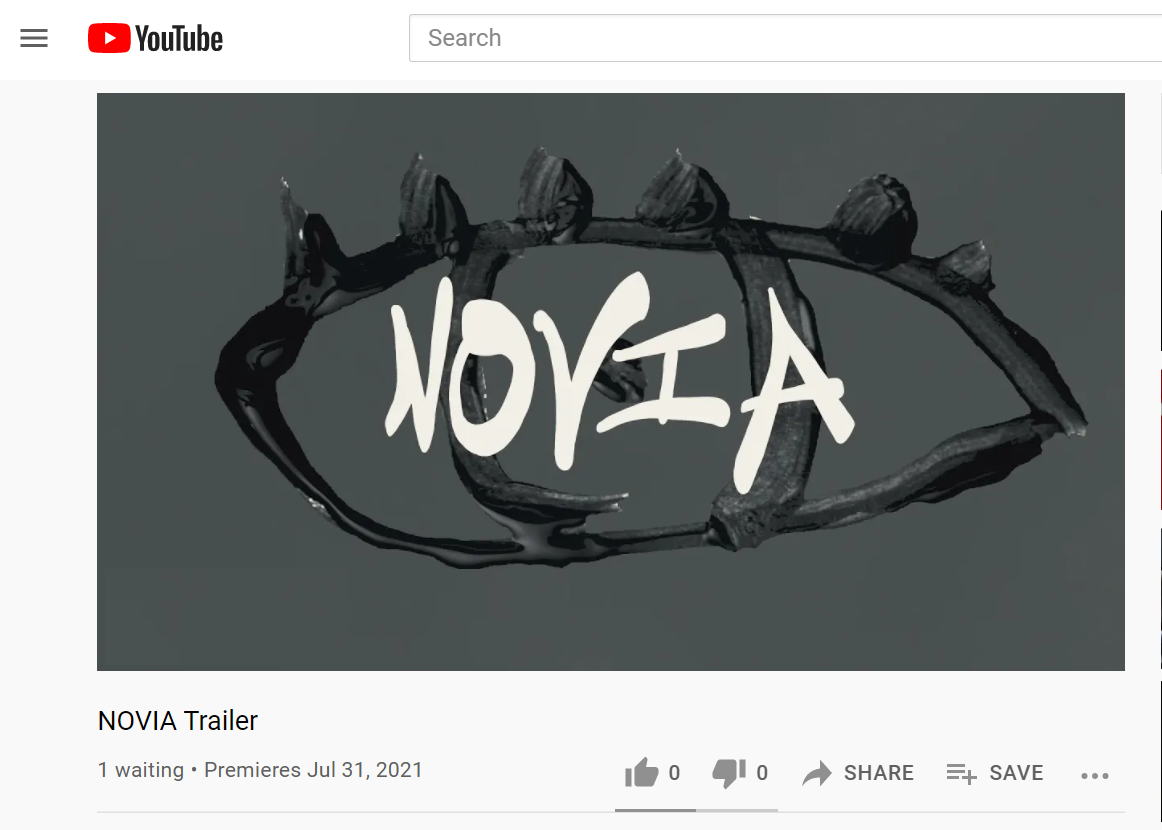Click the light part of like ratio bar
Viewport: 1162px width, 830px height.
737,810
